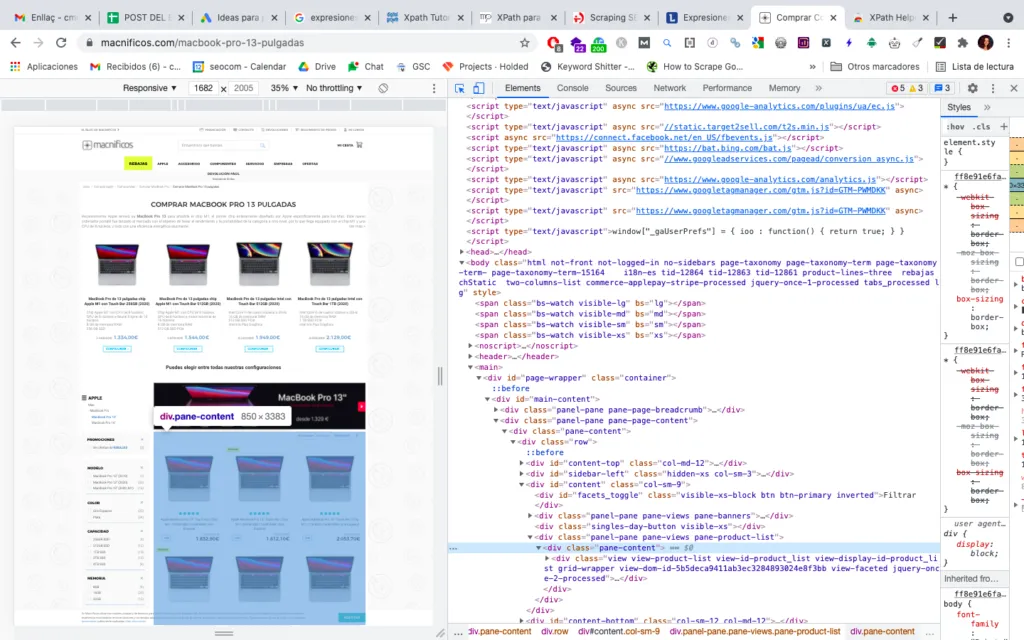Open the Otros marcadores folder
Screen dimensions: 1024x640
click(874, 67)
